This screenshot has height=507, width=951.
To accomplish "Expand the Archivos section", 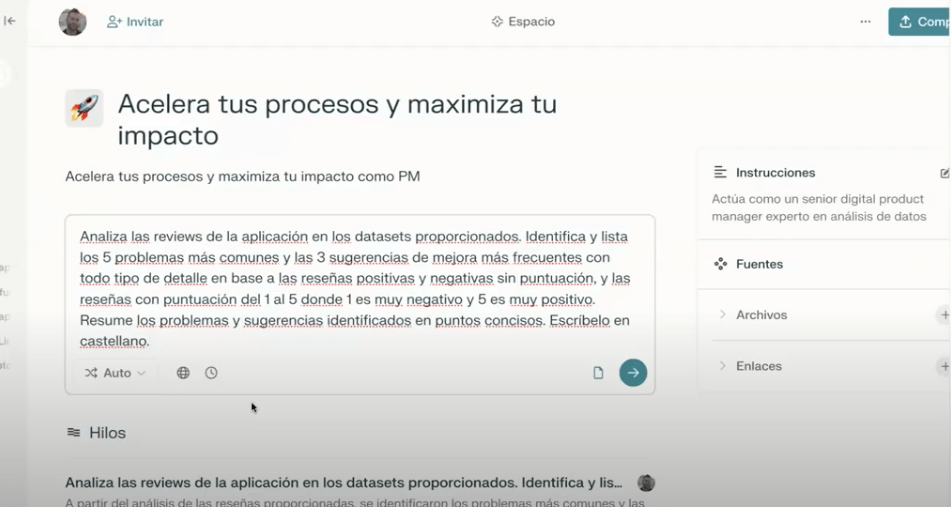I will [x=761, y=315].
